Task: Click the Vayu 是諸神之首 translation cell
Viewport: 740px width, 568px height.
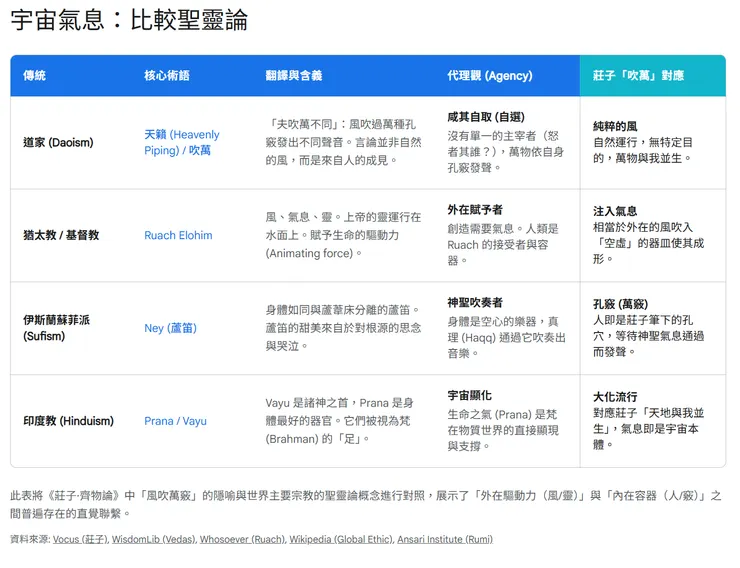Action: (x=339, y=421)
